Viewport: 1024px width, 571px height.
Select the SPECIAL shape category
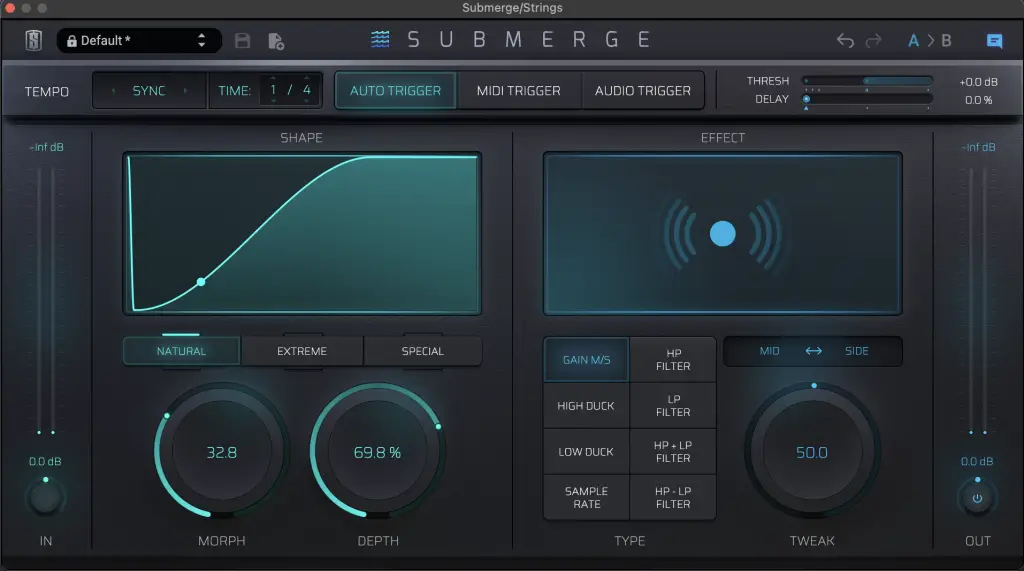coord(423,351)
